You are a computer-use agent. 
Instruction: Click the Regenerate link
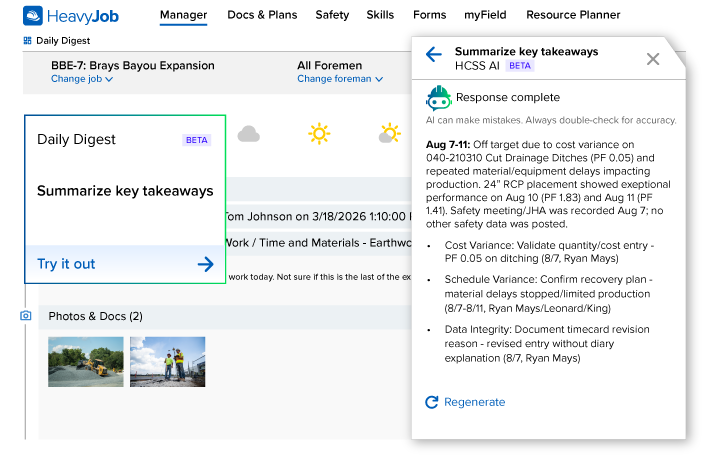(x=474, y=402)
